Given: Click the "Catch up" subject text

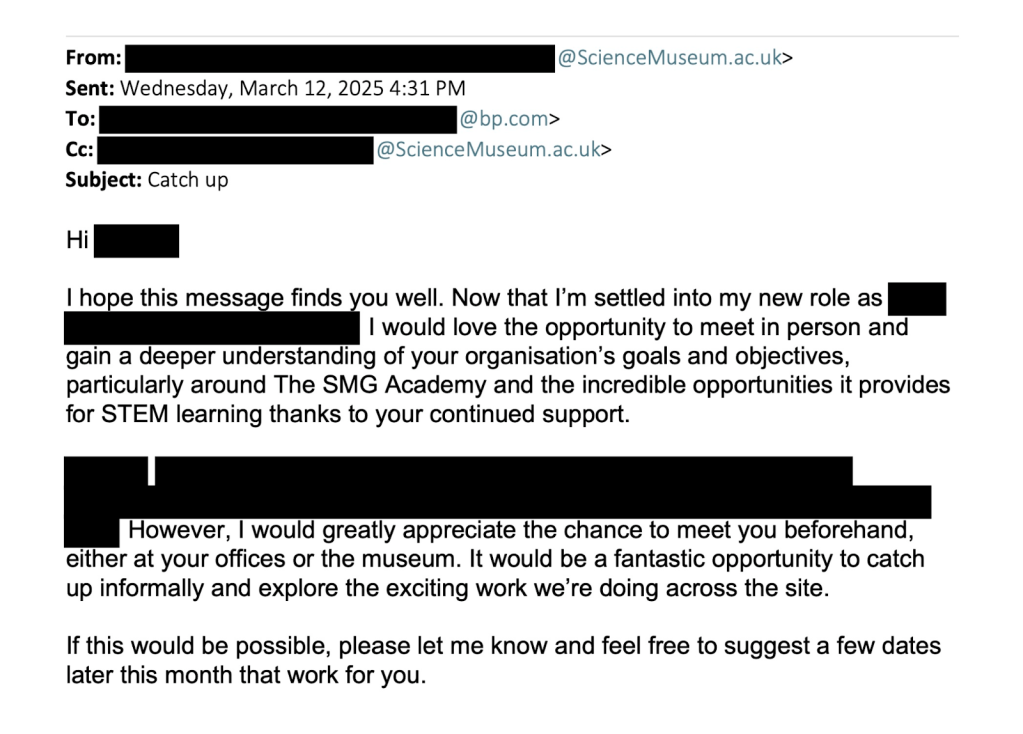Looking at the screenshot, I should tap(188, 181).
